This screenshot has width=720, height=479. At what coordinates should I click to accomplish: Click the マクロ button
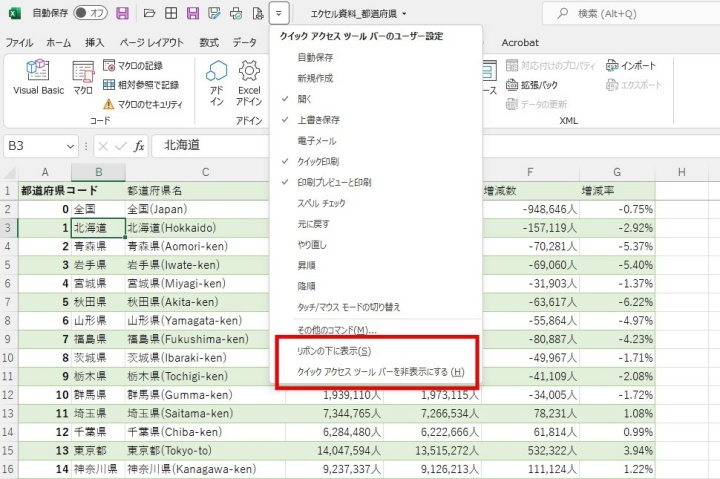[x=83, y=77]
